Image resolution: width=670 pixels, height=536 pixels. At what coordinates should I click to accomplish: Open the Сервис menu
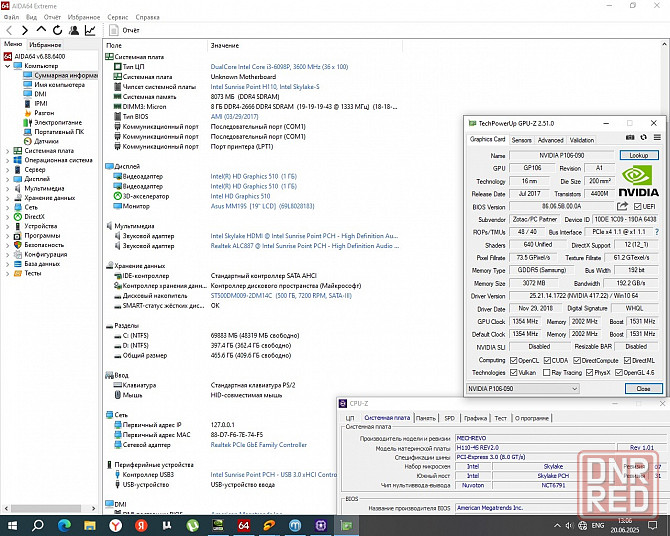[x=118, y=18]
